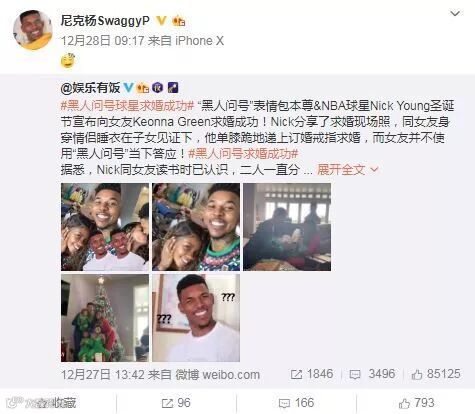The image size is (475, 414).
Task: Open the 尼克杨SwaggyP username link
Action: coord(105,21)
